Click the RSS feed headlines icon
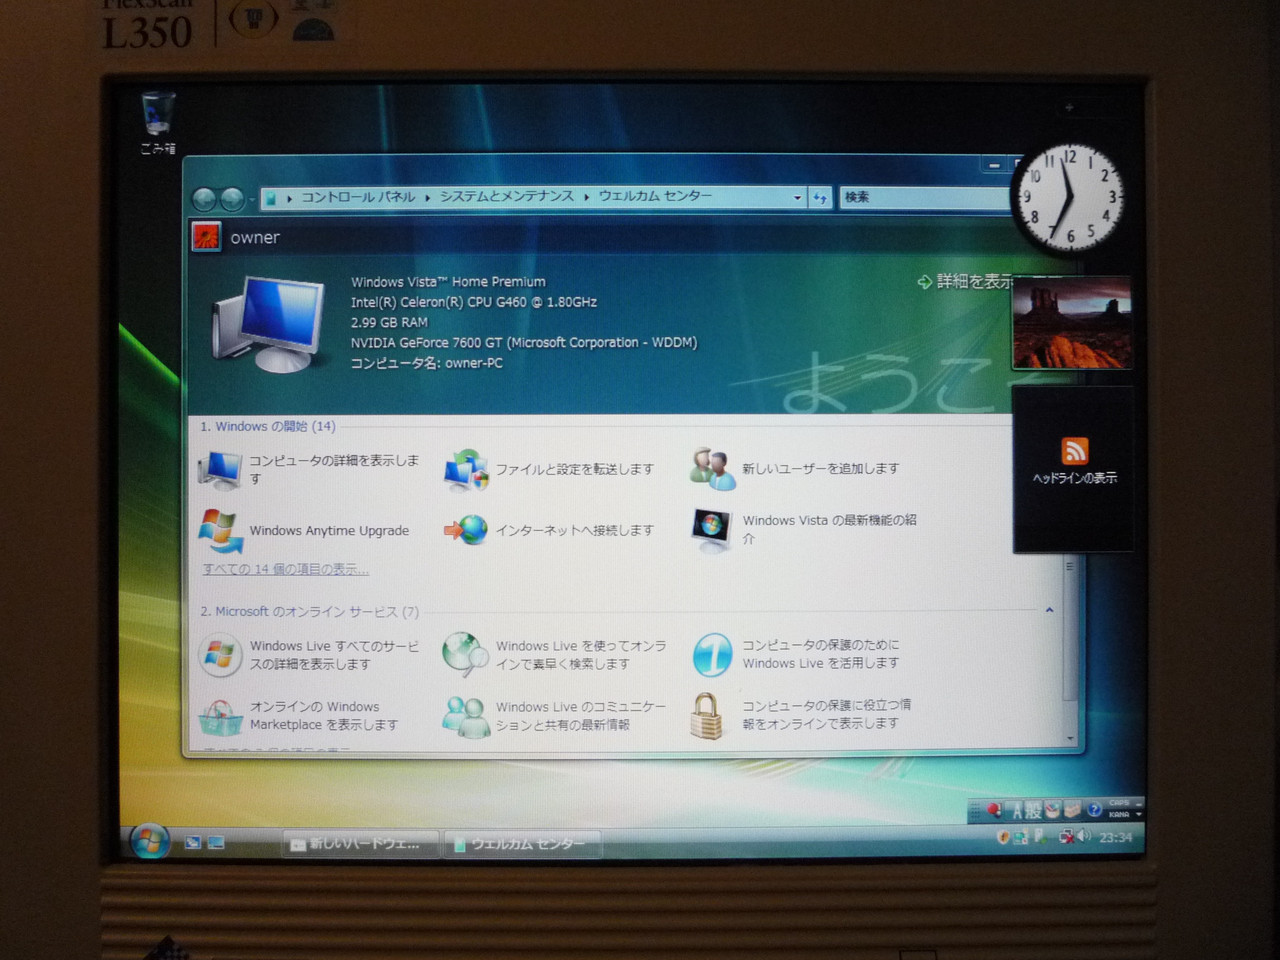The width and height of the screenshot is (1280, 960). (x=1074, y=450)
